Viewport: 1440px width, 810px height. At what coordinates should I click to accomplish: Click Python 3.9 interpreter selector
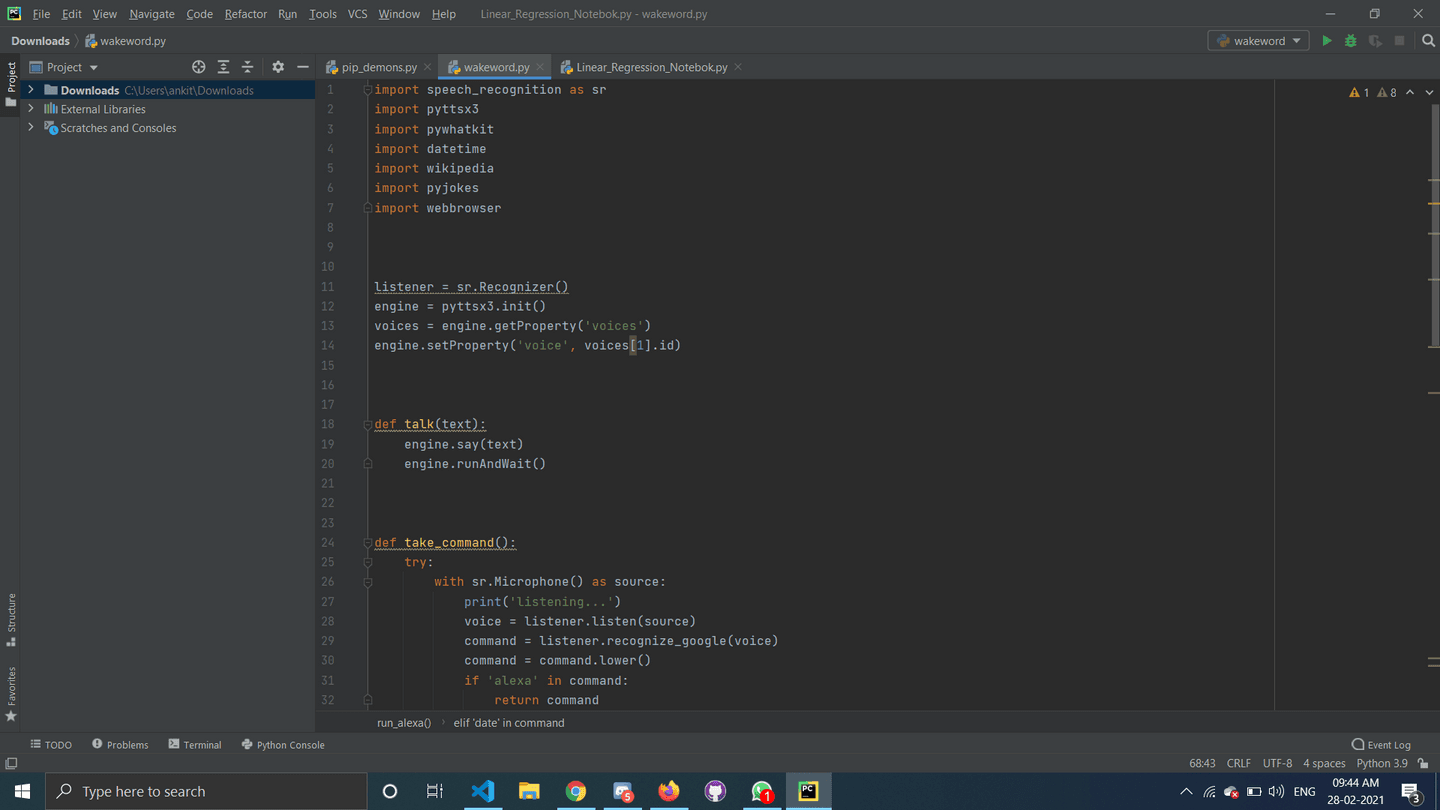point(1382,763)
